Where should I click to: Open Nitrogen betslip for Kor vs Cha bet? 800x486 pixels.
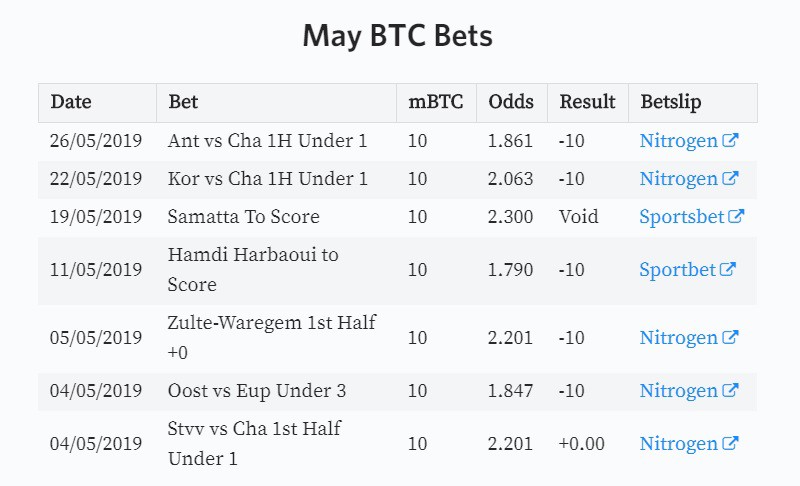point(679,178)
